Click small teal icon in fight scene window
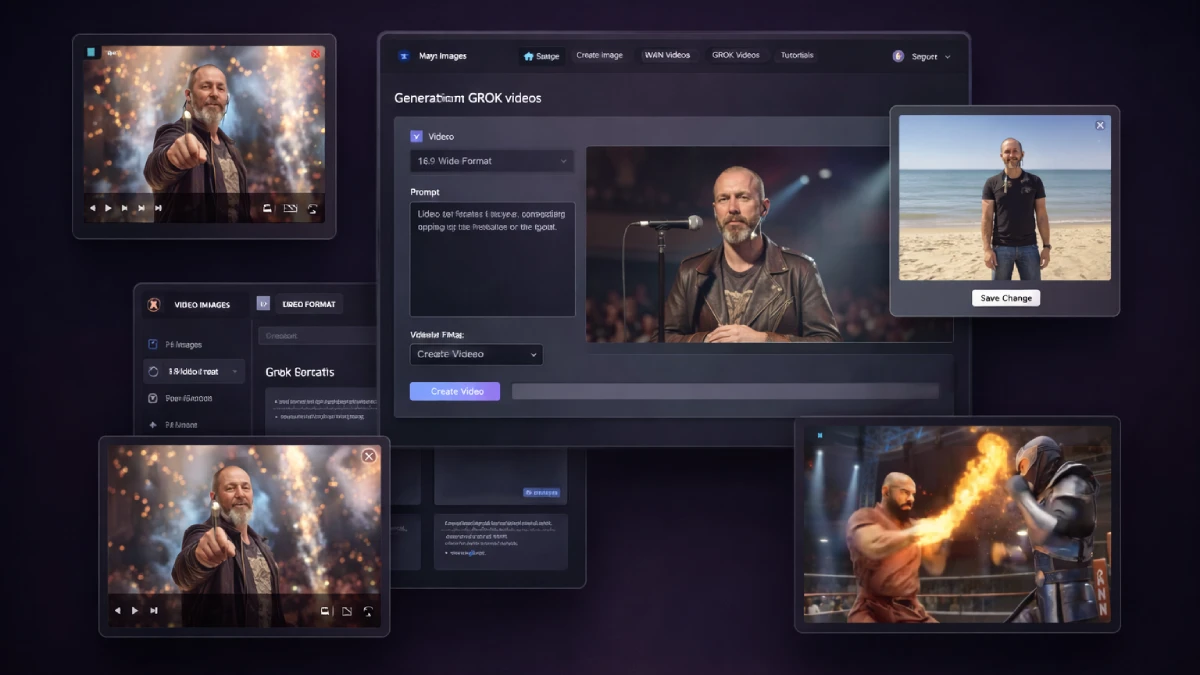The width and height of the screenshot is (1200, 675). click(818, 435)
